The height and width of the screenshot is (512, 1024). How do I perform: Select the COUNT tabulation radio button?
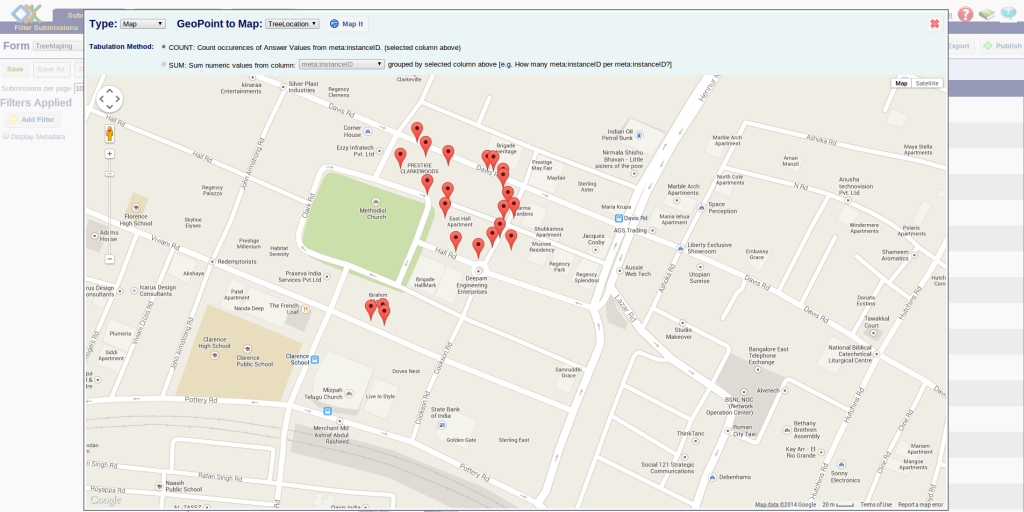click(x=163, y=47)
